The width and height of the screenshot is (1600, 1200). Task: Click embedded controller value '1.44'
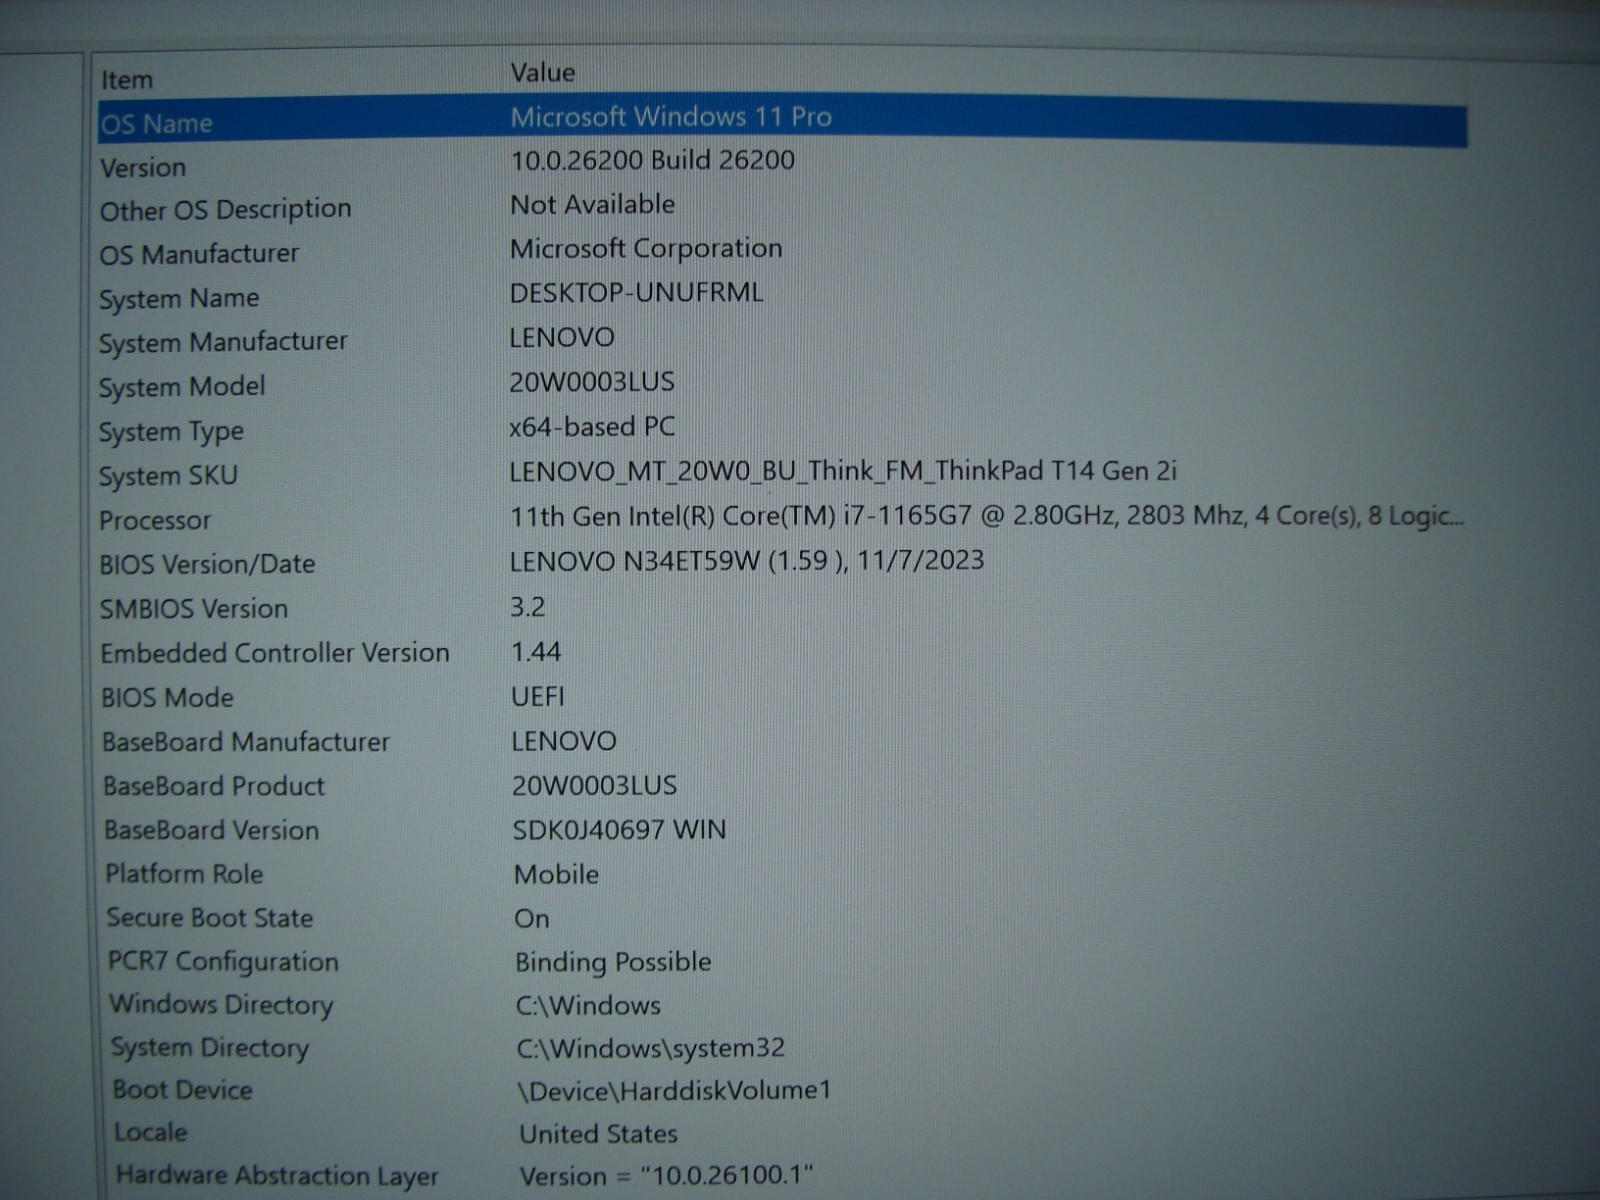click(x=536, y=652)
